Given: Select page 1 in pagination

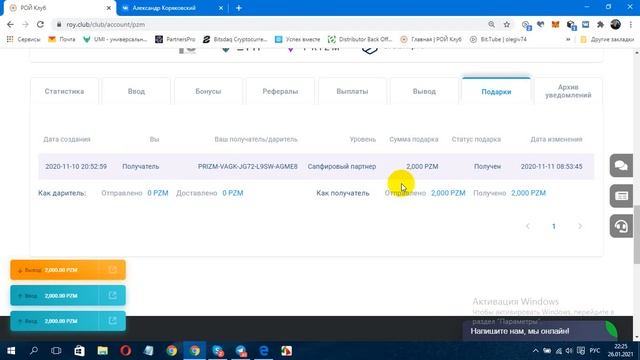Looking at the screenshot, I should pos(554,226).
